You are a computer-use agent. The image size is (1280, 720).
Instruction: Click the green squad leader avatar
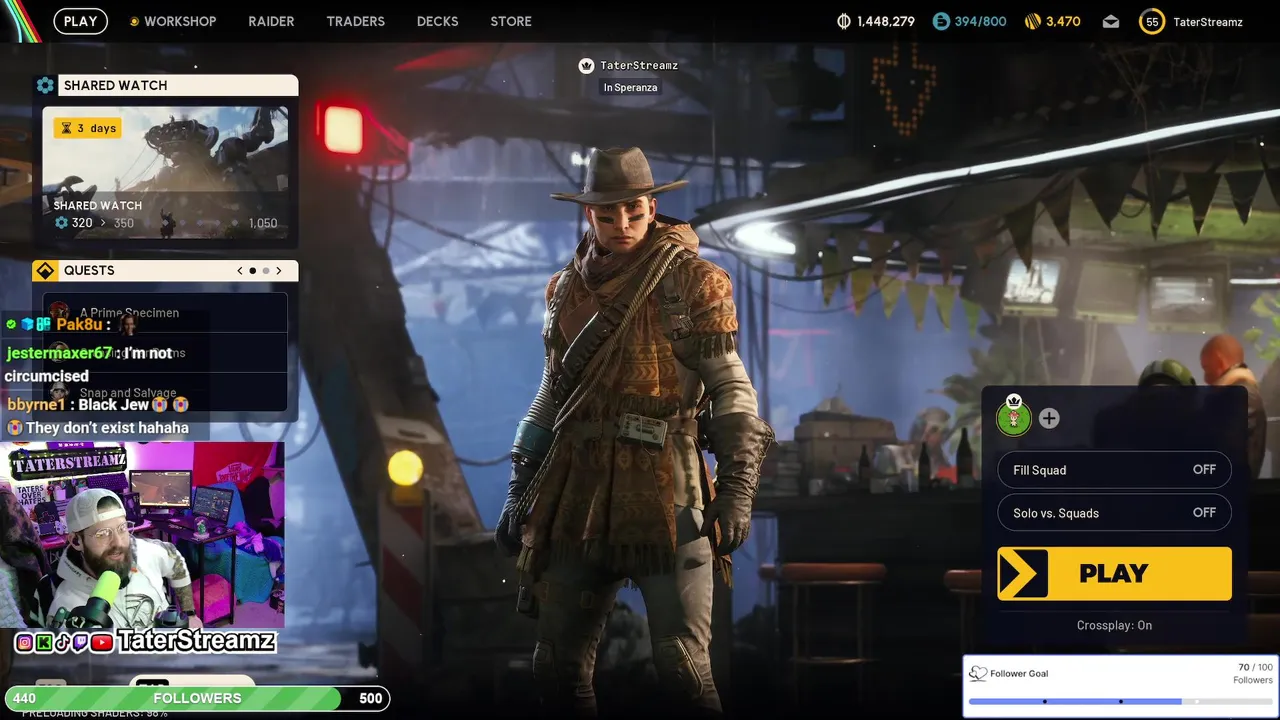pos(1014,418)
